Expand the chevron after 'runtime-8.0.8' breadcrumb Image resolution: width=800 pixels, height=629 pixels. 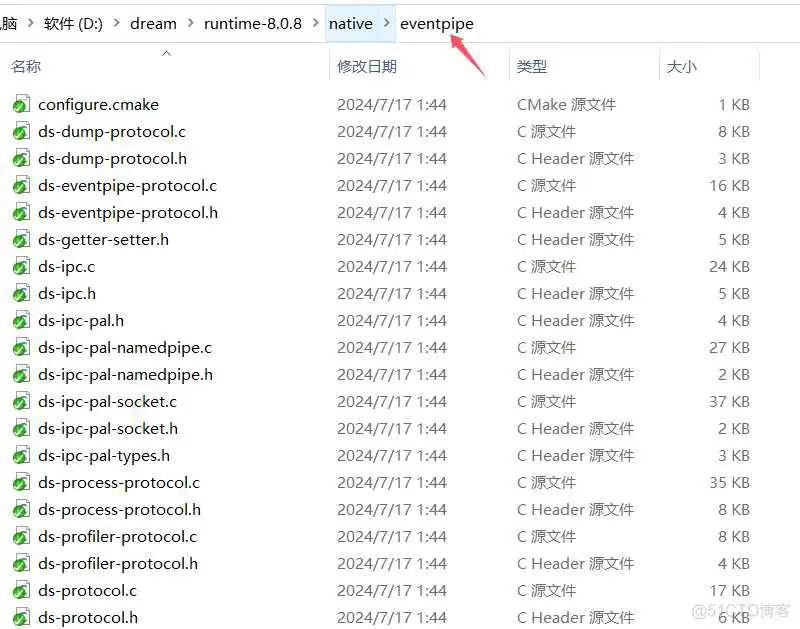tap(315, 23)
